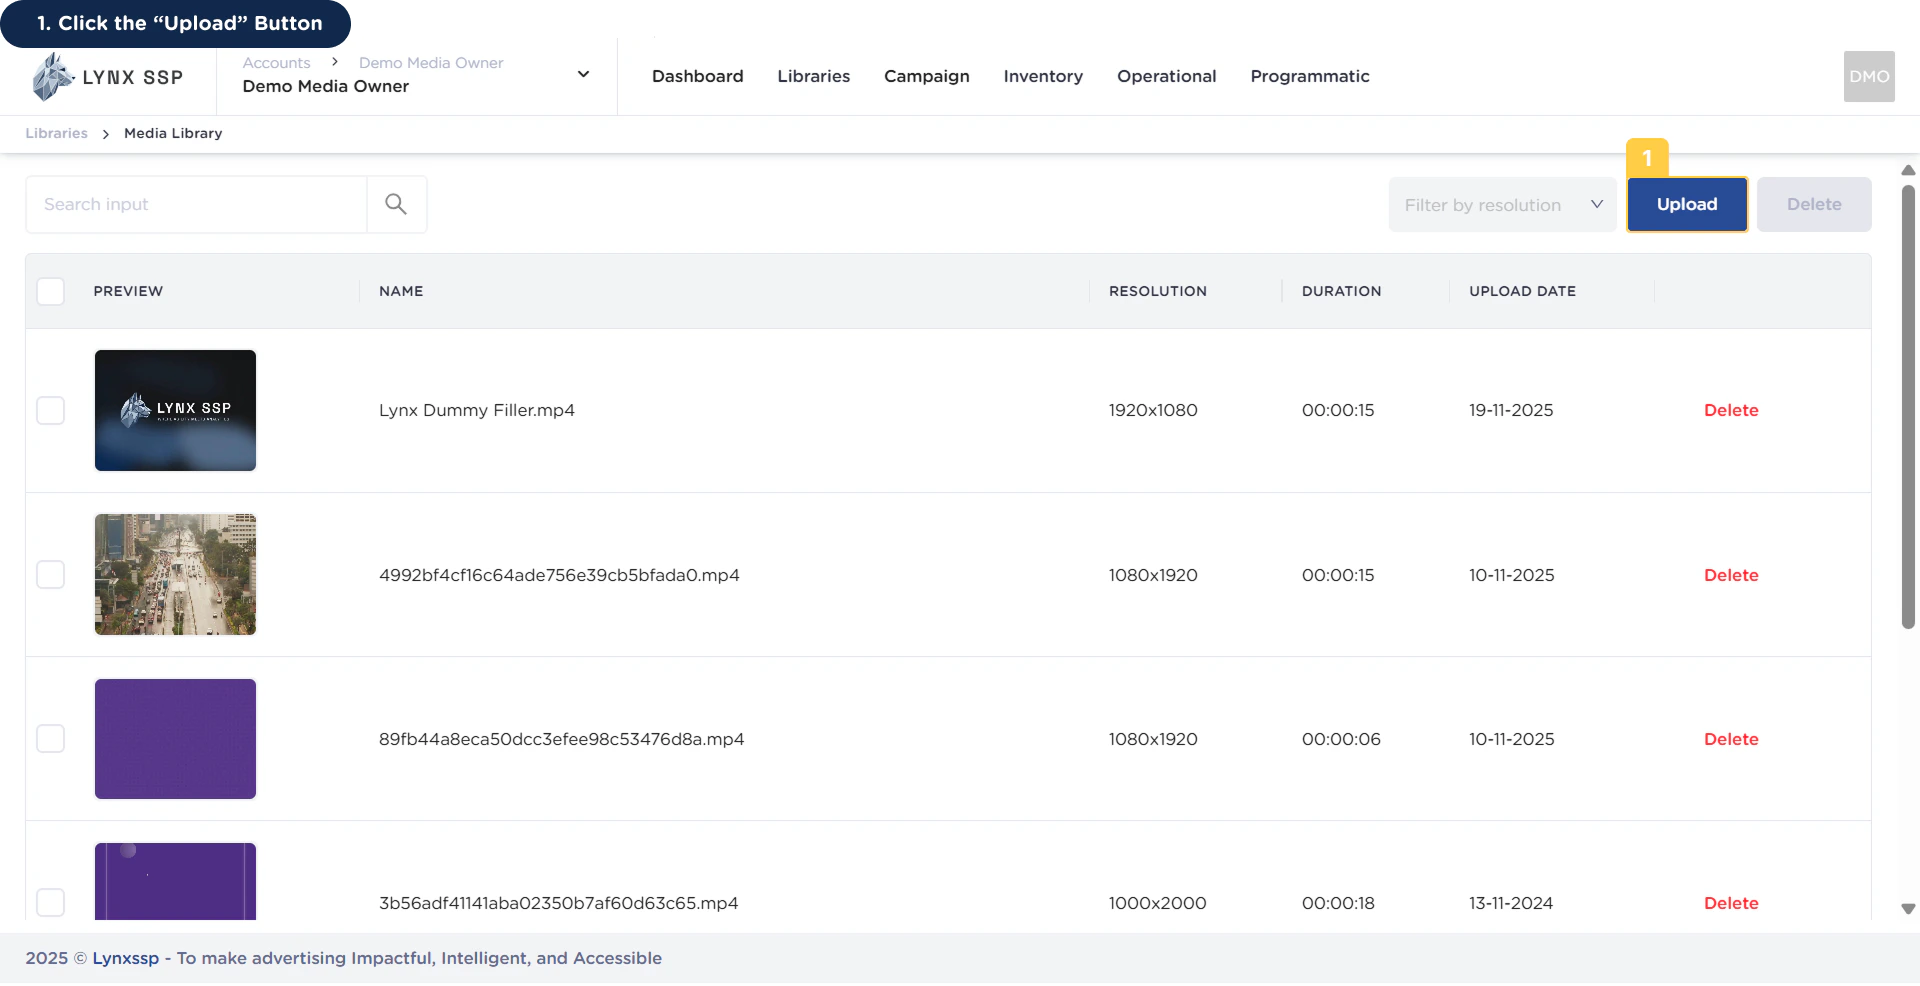Click the 00:00:06 duration cell
This screenshot has width=1920, height=986.
point(1340,739)
